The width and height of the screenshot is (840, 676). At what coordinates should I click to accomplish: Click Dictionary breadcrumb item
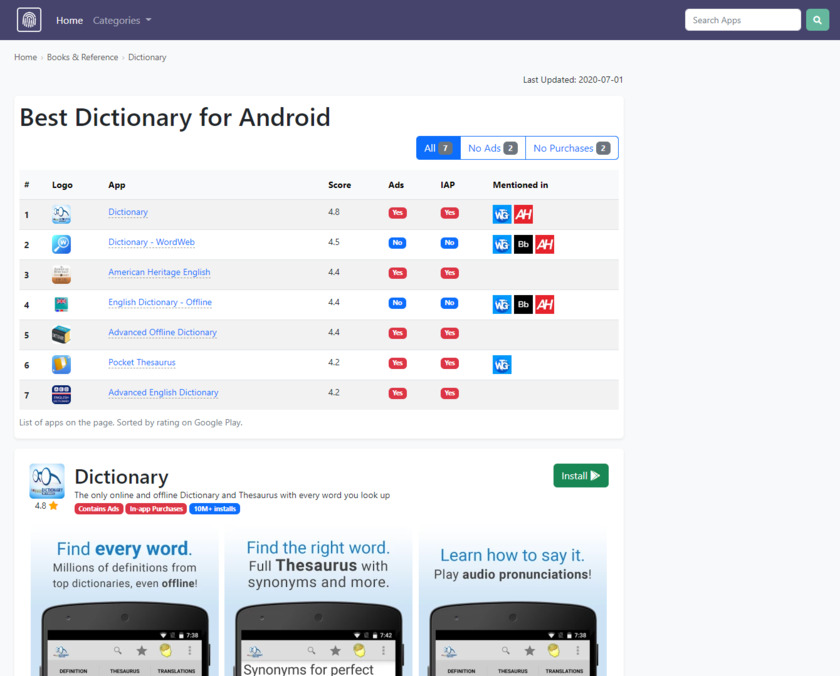point(147,57)
